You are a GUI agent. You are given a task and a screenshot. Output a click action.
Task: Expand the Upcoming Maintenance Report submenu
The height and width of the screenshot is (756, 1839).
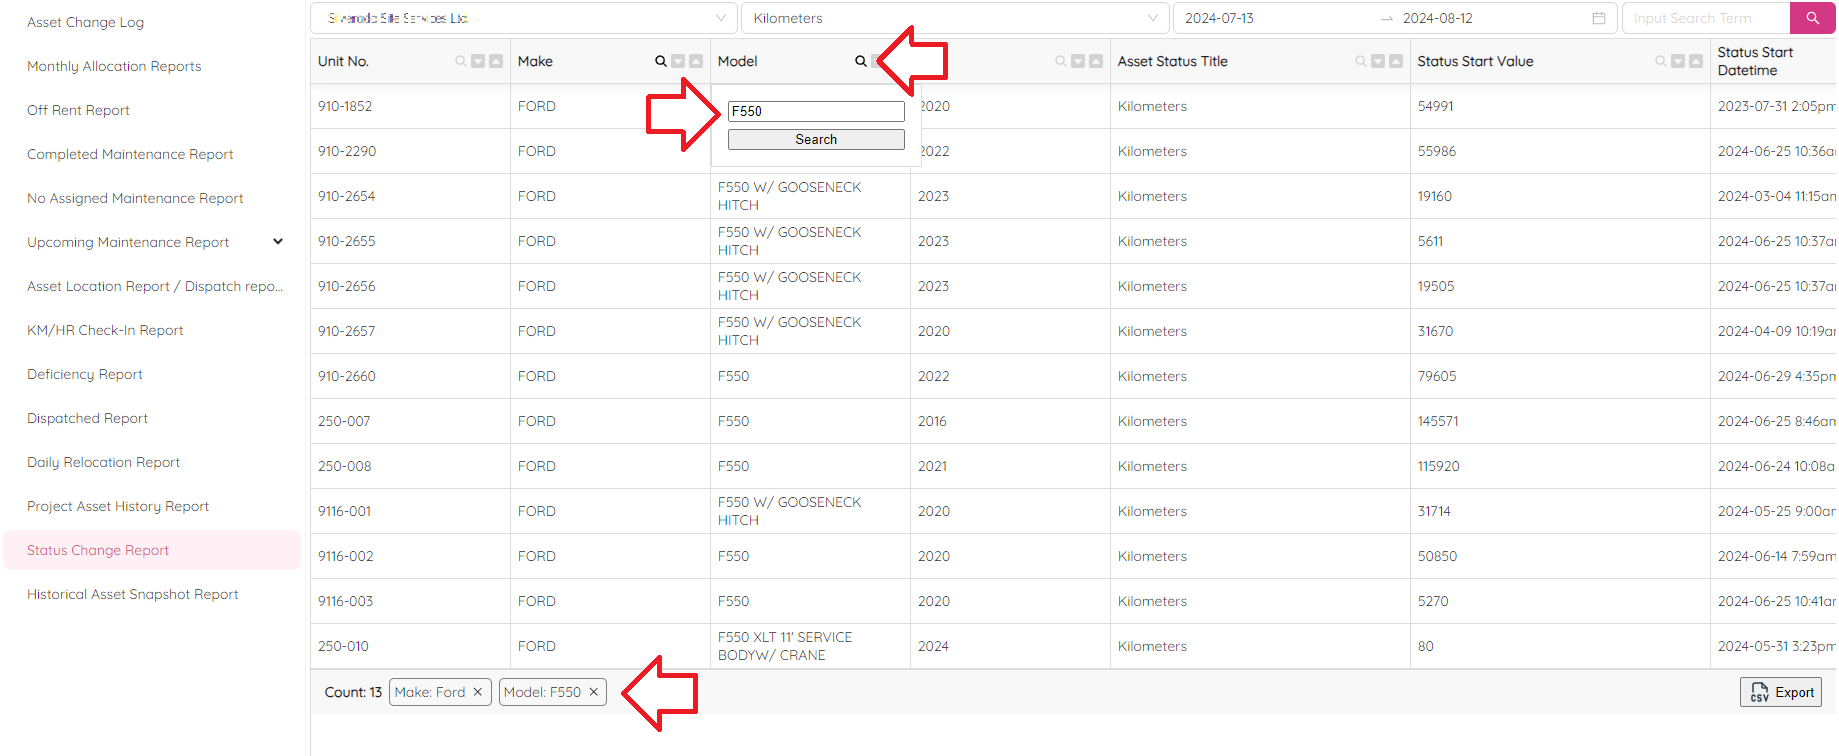point(278,242)
